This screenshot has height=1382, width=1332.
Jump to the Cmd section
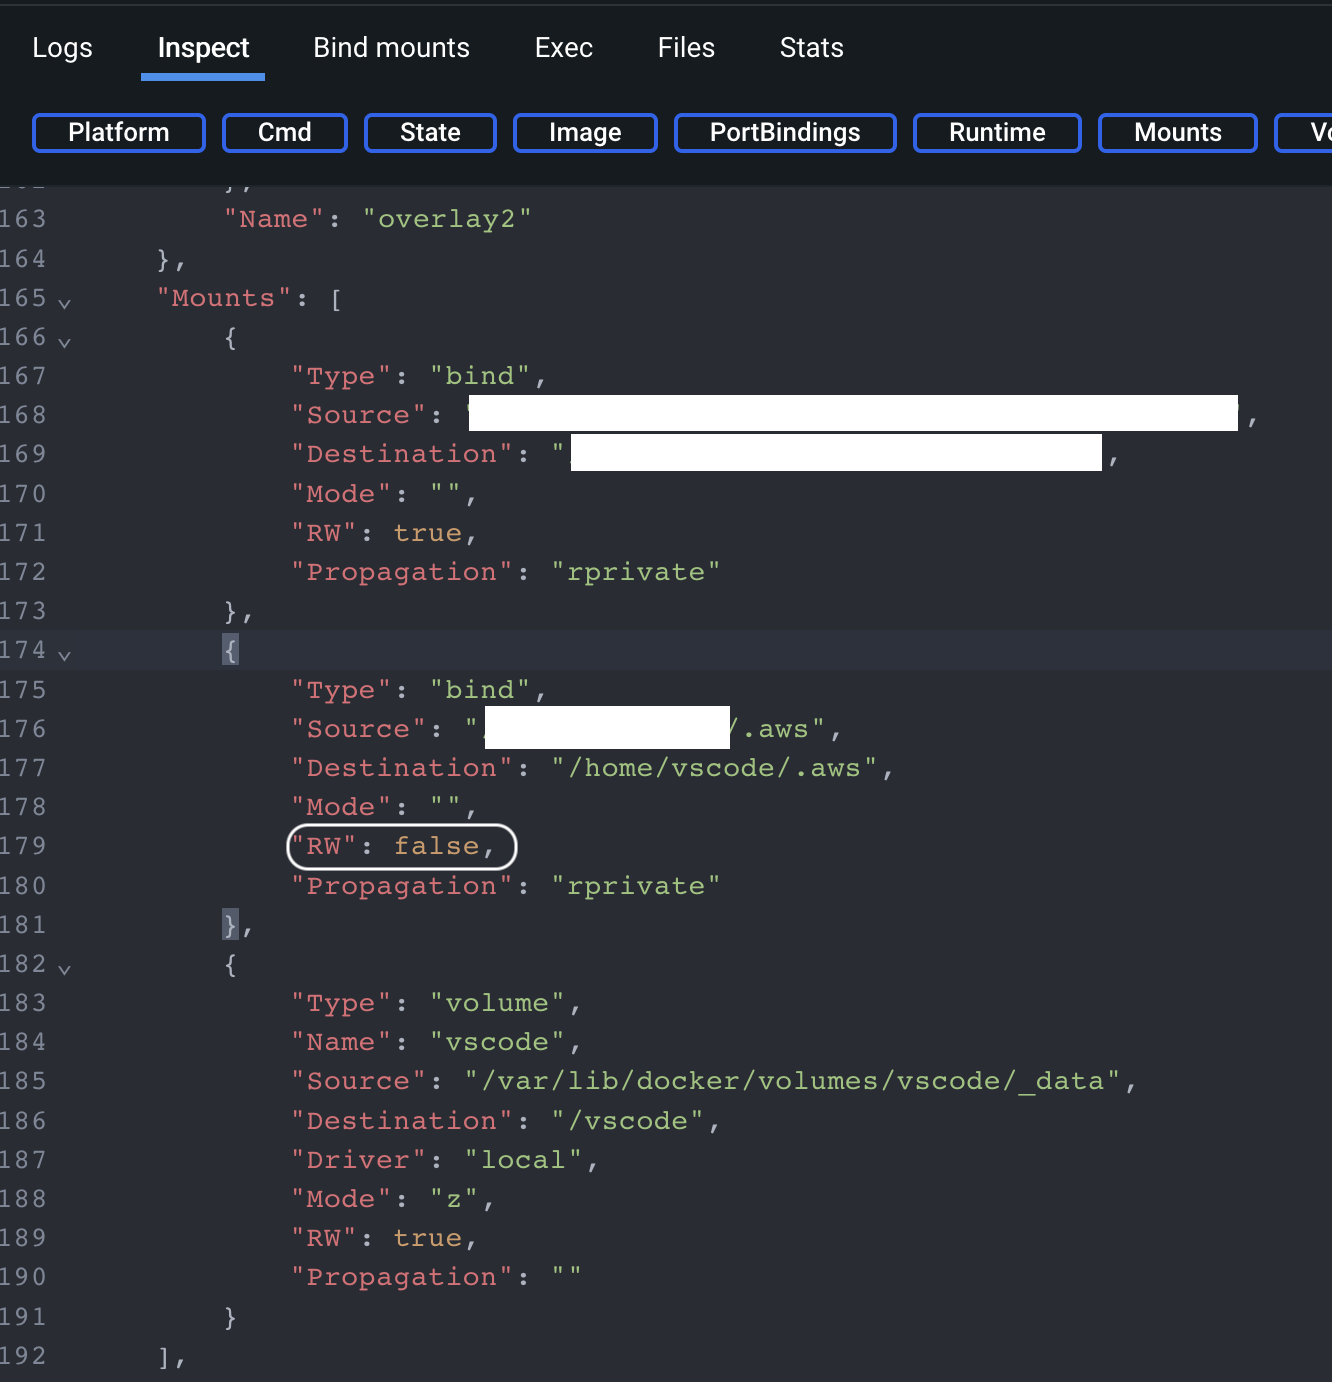(285, 133)
